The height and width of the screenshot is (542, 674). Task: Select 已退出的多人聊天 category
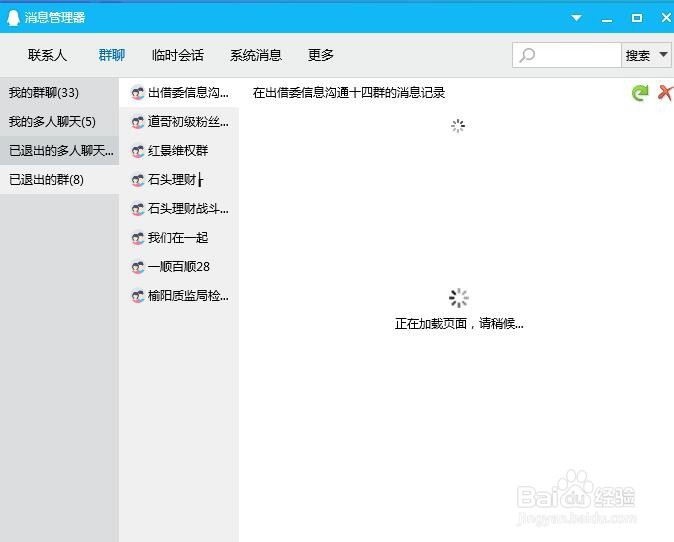59,150
